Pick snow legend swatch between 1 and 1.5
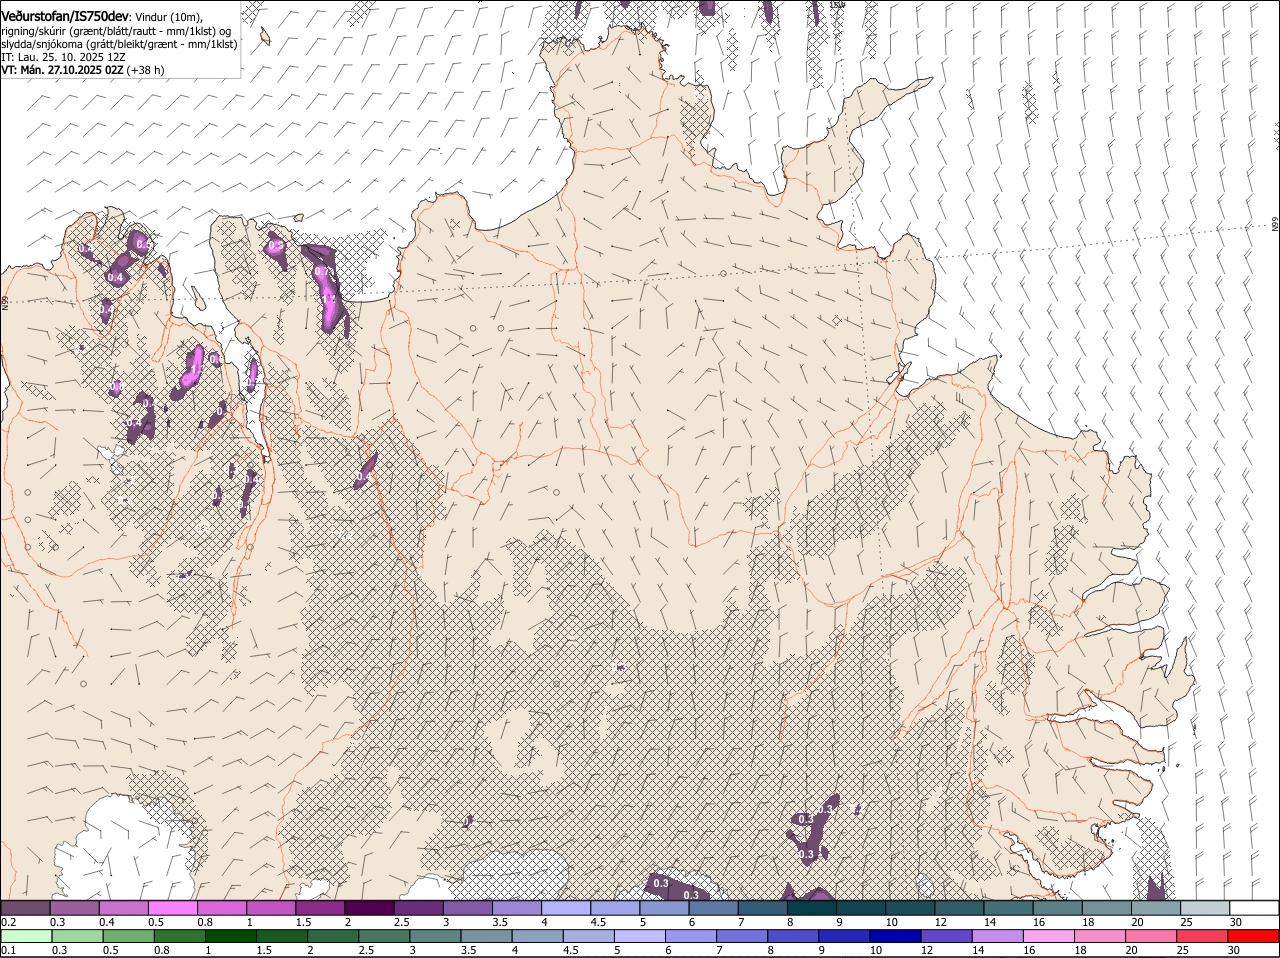Image resolution: width=1280 pixels, height=958 pixels. pos(271,907)
